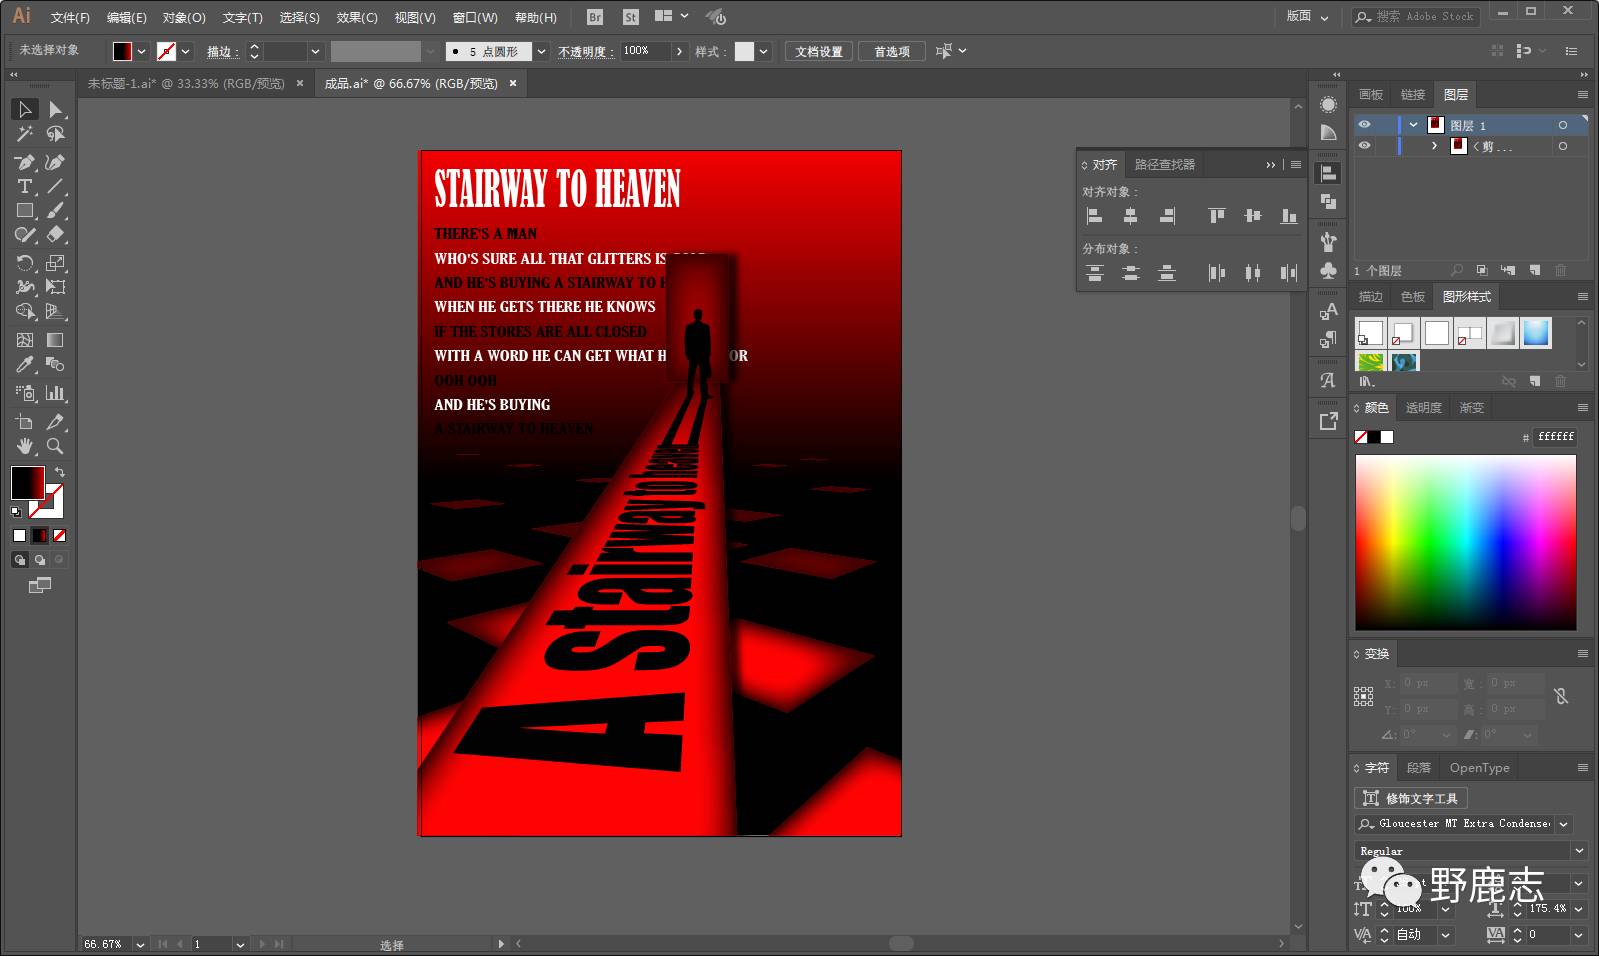This screenshot has width=1599, height=956.
Task: Click the hex color input field
Action: point(1555,437)
